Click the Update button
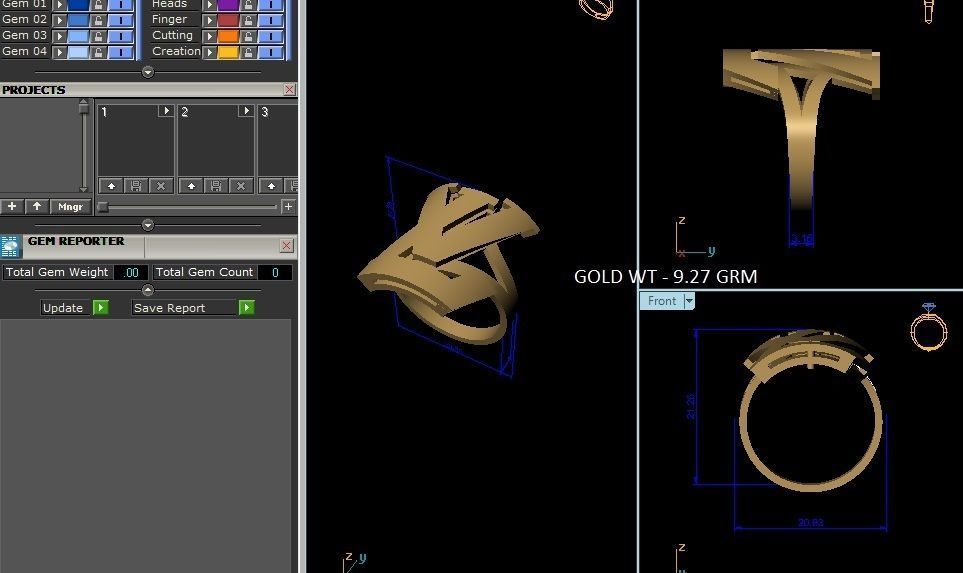 click(x=63, y=308)
